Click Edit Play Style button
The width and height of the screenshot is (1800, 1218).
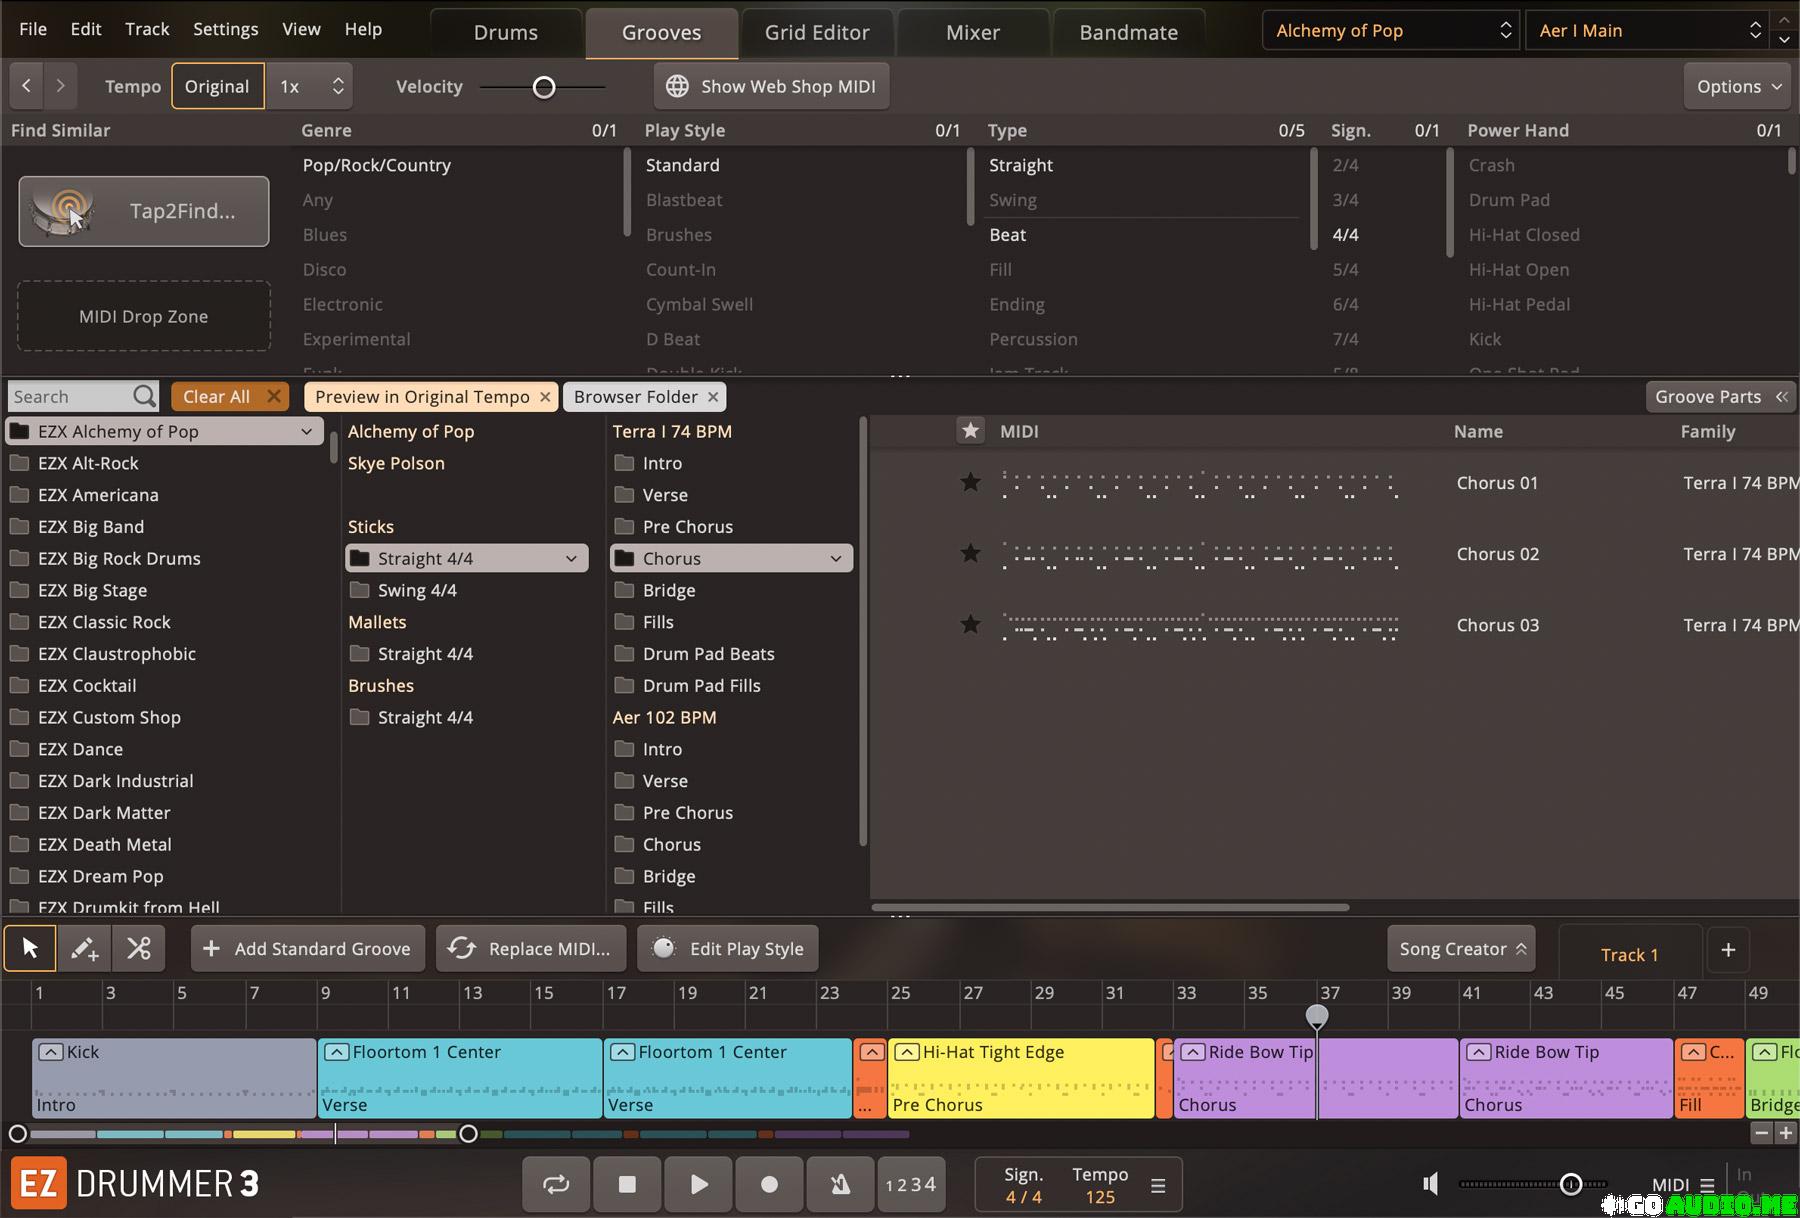click(728, 948)
